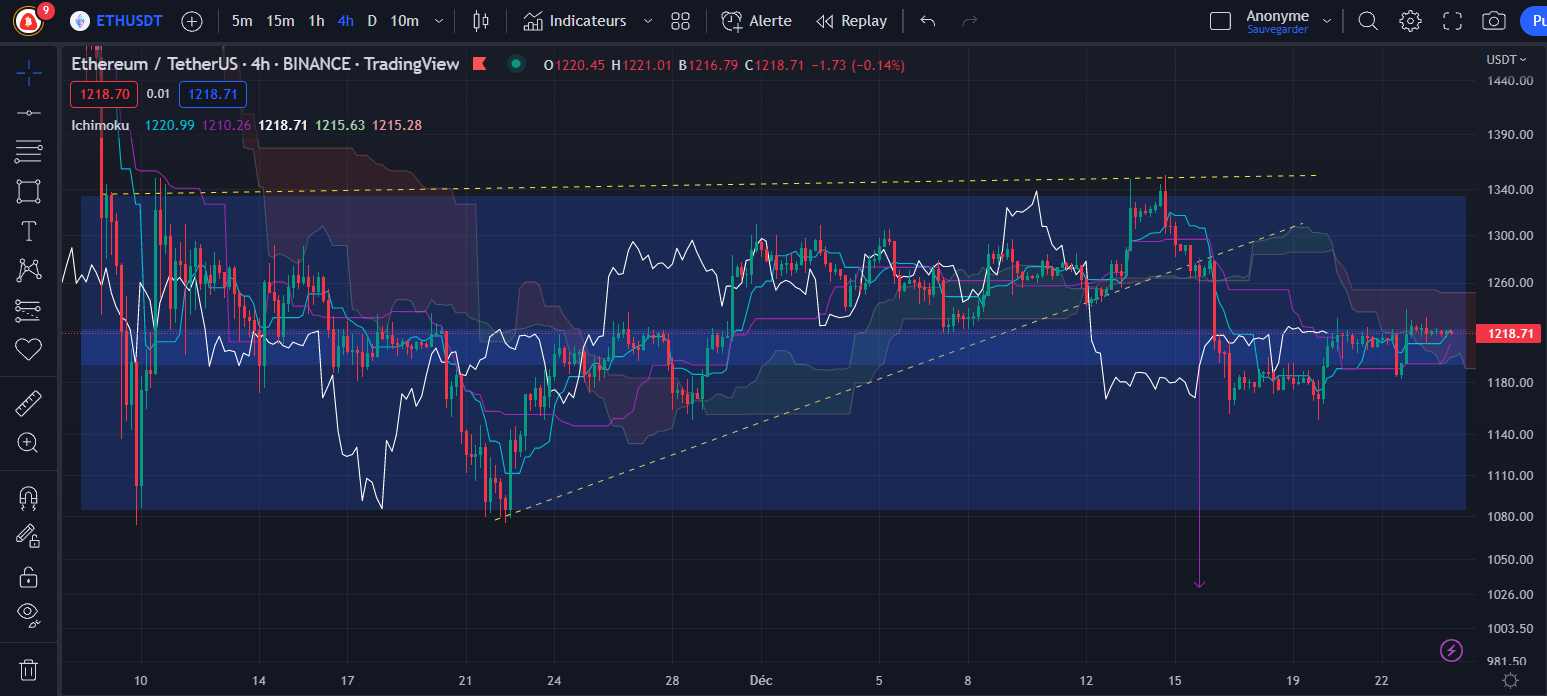Select the trend line drawing tool
1547x696 pixels.
click(x=29, y=112)
